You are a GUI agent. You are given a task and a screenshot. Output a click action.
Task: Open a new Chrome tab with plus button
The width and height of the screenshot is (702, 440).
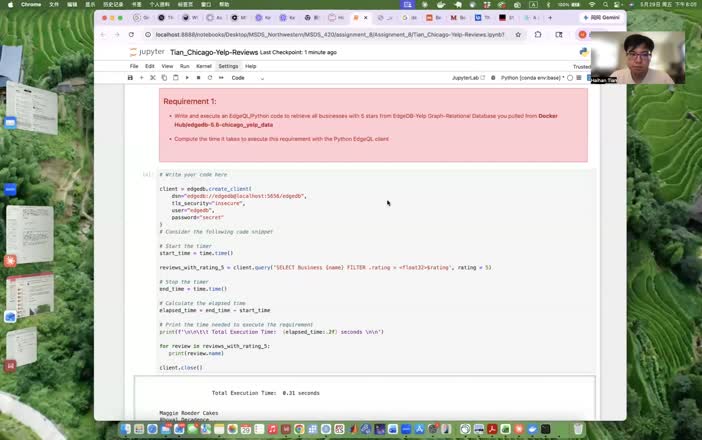[550, 18]
